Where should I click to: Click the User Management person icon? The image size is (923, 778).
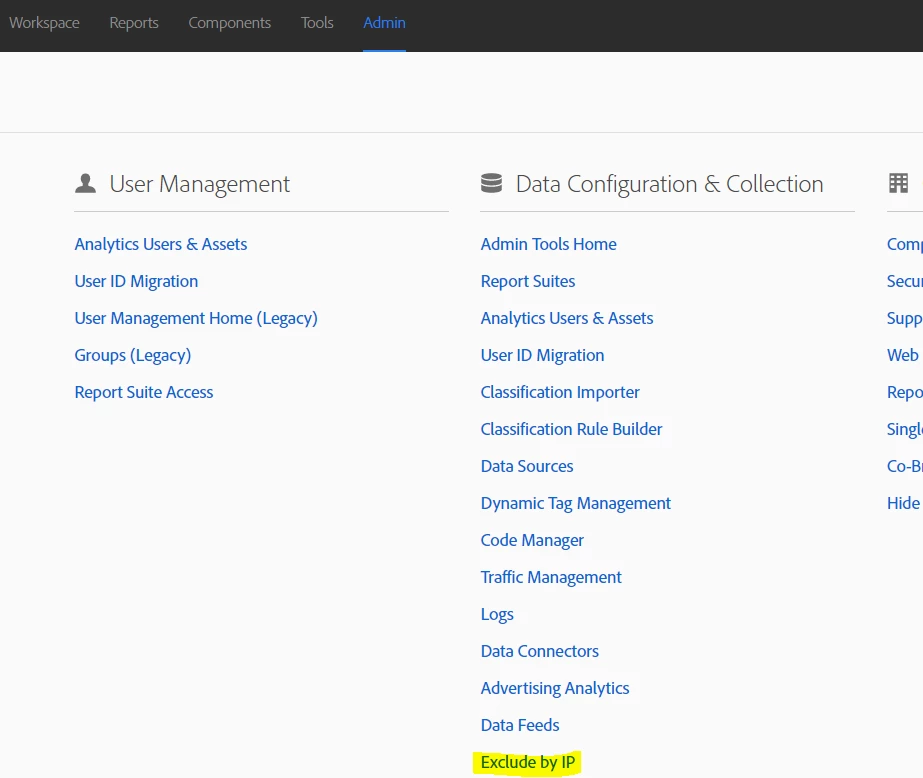pos(85,184)
